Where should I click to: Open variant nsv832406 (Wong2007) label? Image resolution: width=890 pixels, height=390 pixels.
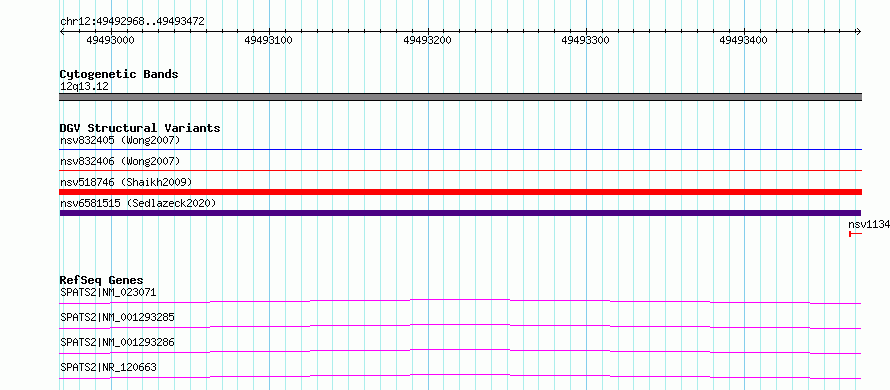[120, 161]
